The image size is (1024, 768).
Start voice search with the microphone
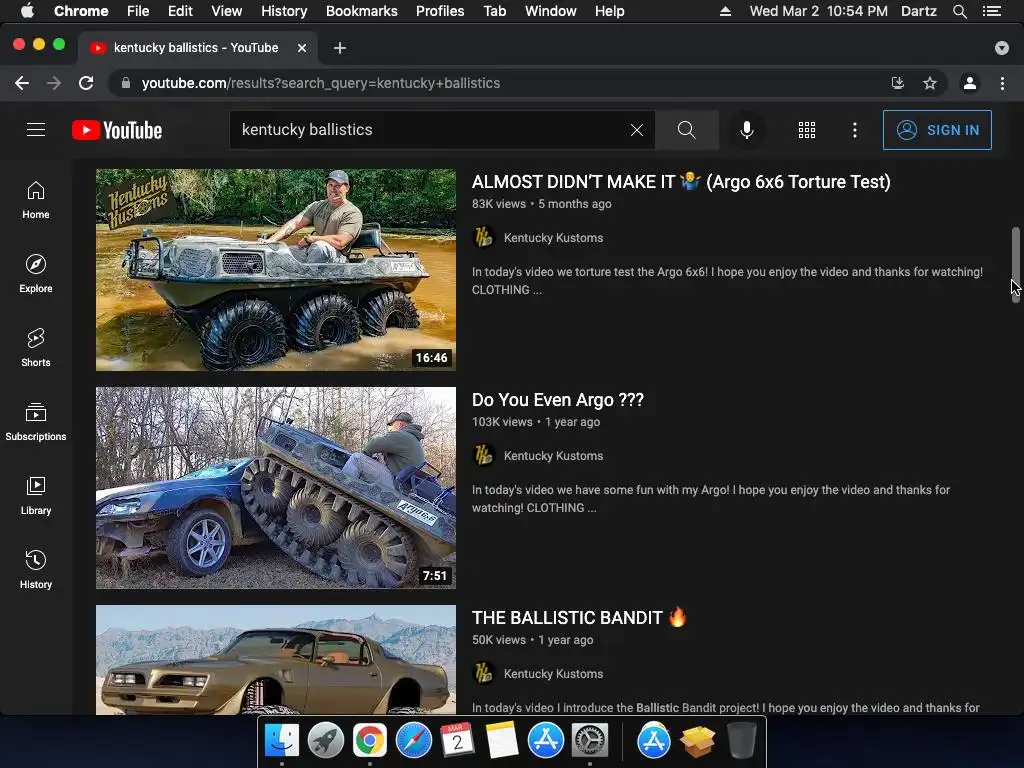(747, 130)
